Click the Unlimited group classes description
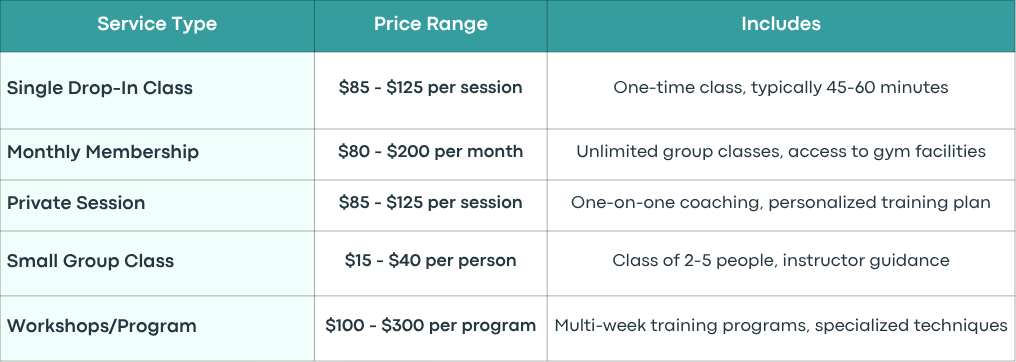1016x362 pixels. (781, 152)
